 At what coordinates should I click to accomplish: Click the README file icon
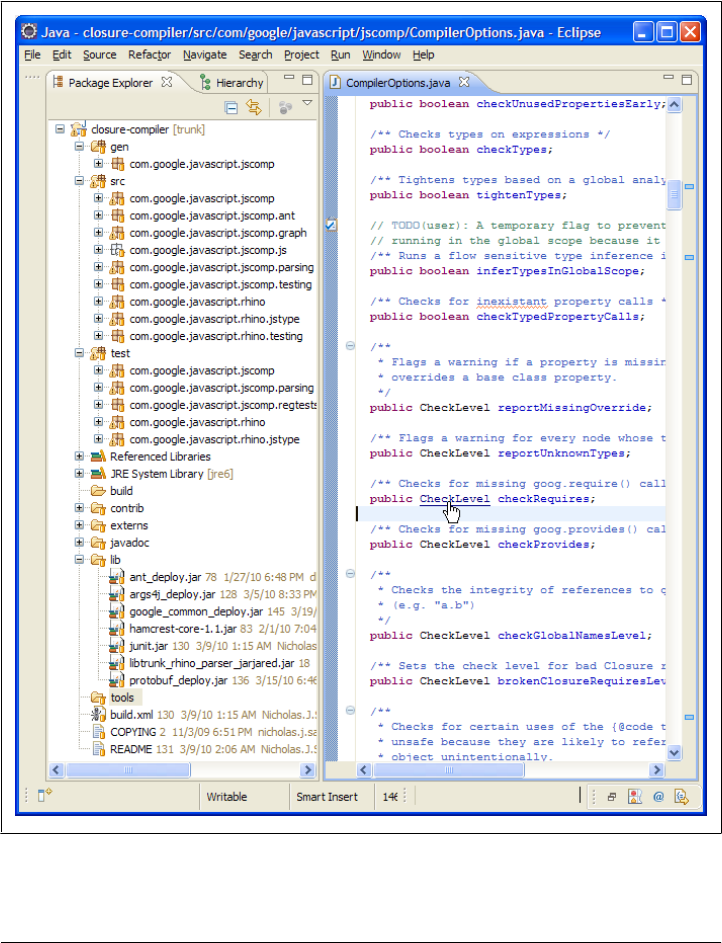click(x=98, y=749)
